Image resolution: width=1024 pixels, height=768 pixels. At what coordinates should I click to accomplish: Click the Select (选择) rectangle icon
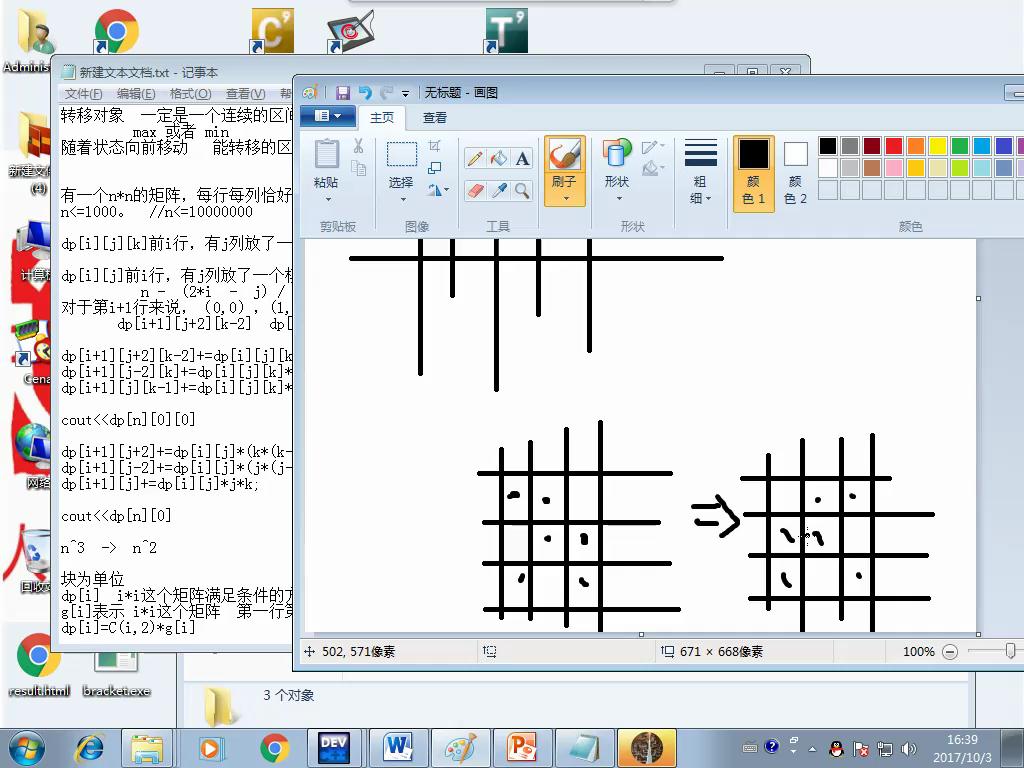point(402,155)
